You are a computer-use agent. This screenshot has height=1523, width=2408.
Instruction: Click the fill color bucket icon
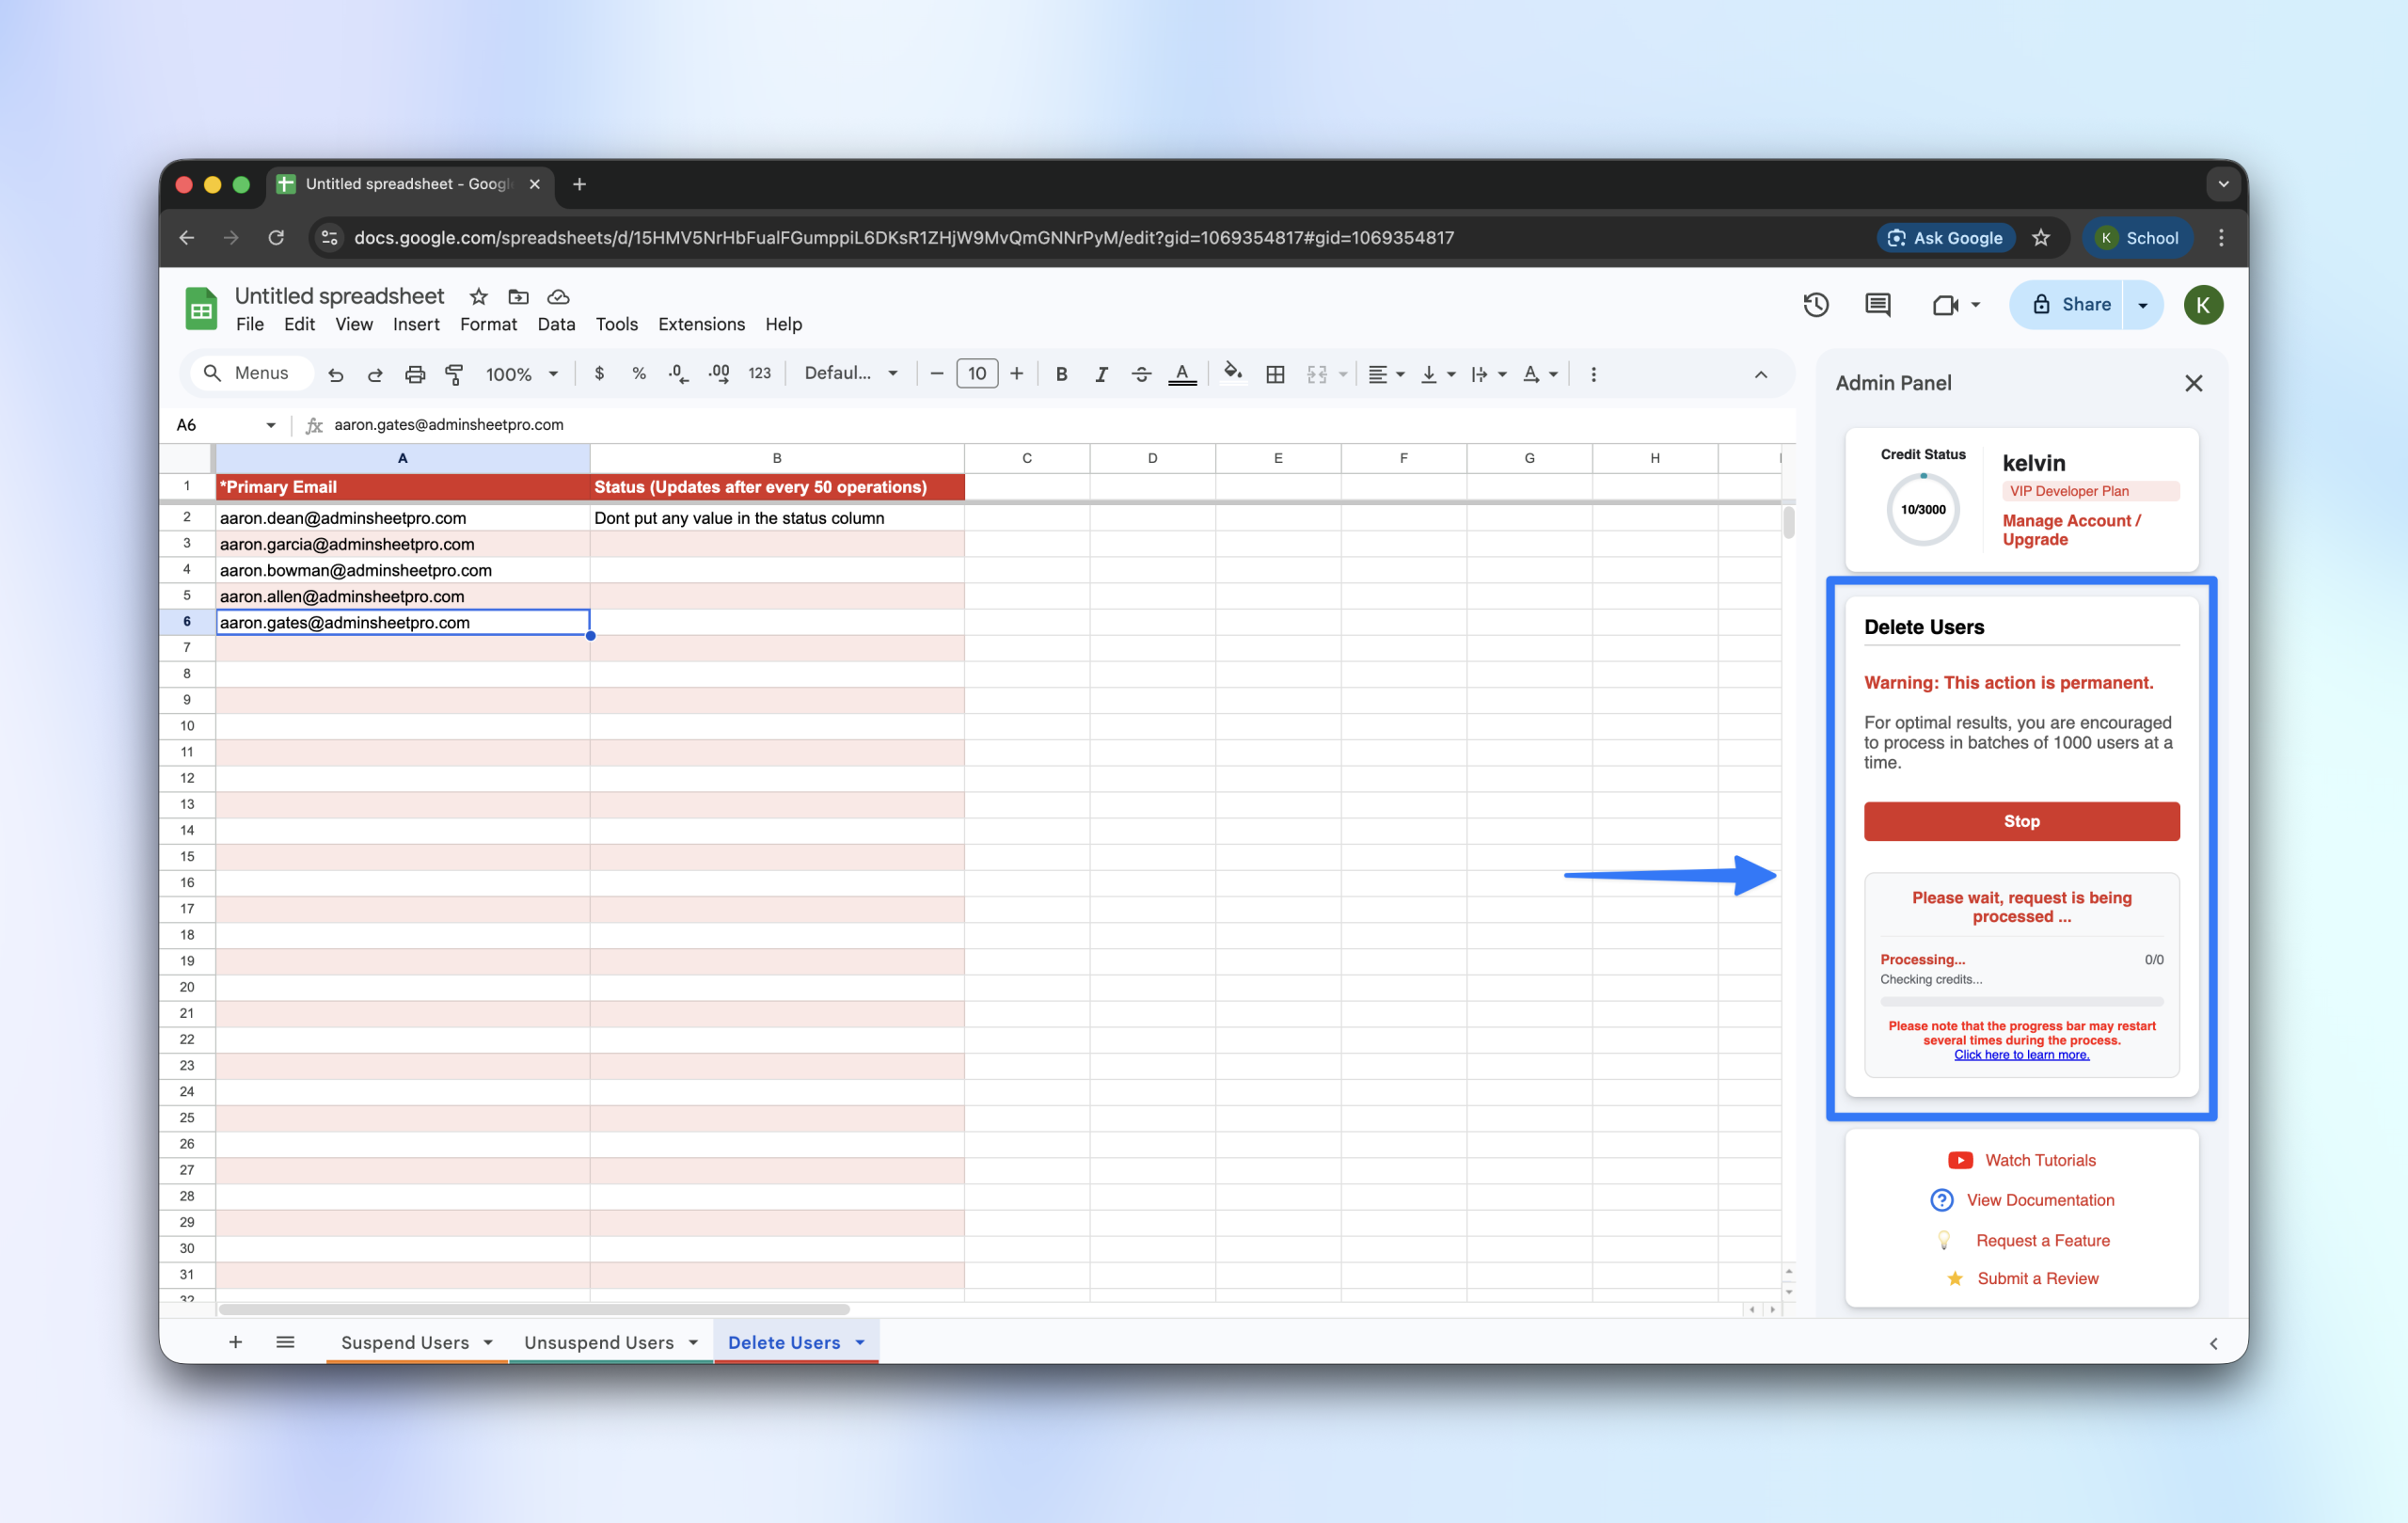pyautogui.click(x=1233, y=373)
